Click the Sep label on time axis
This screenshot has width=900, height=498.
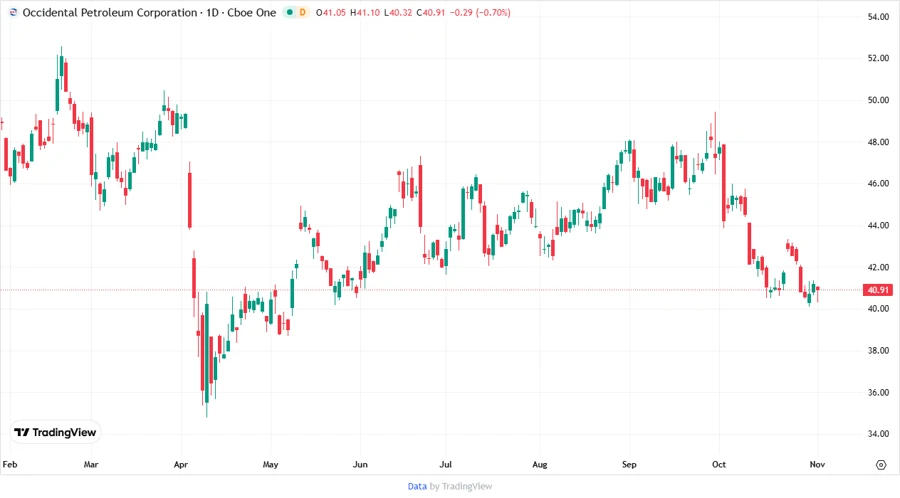629,464
